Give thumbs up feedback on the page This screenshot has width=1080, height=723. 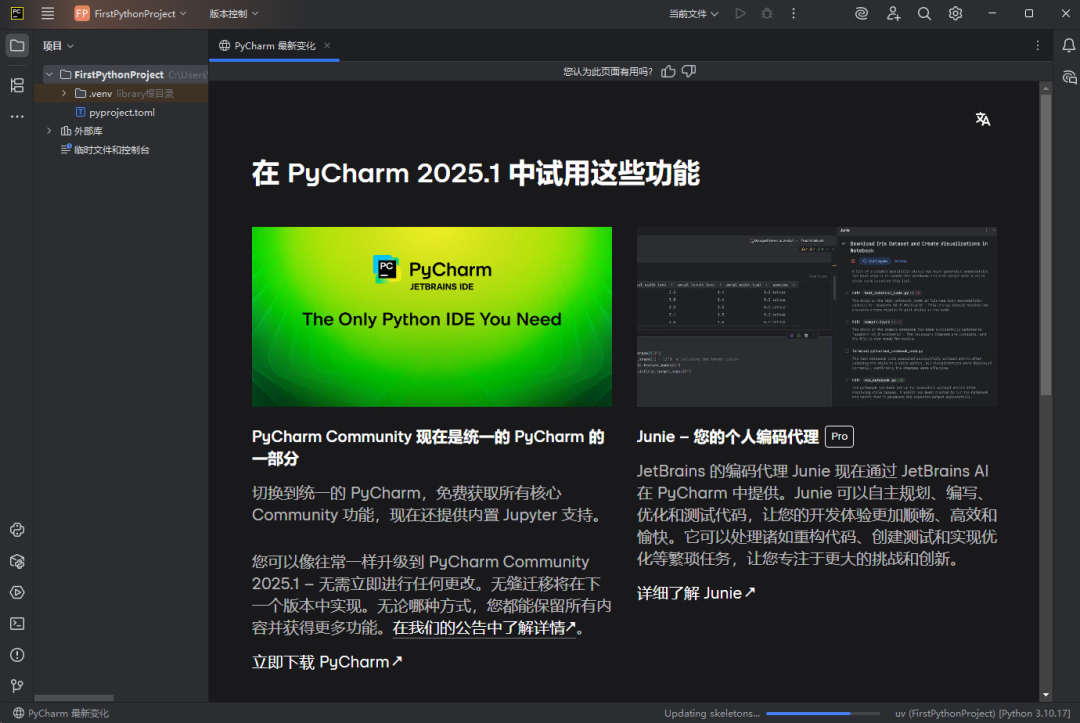pyautogui.click(x=668, y=71)
